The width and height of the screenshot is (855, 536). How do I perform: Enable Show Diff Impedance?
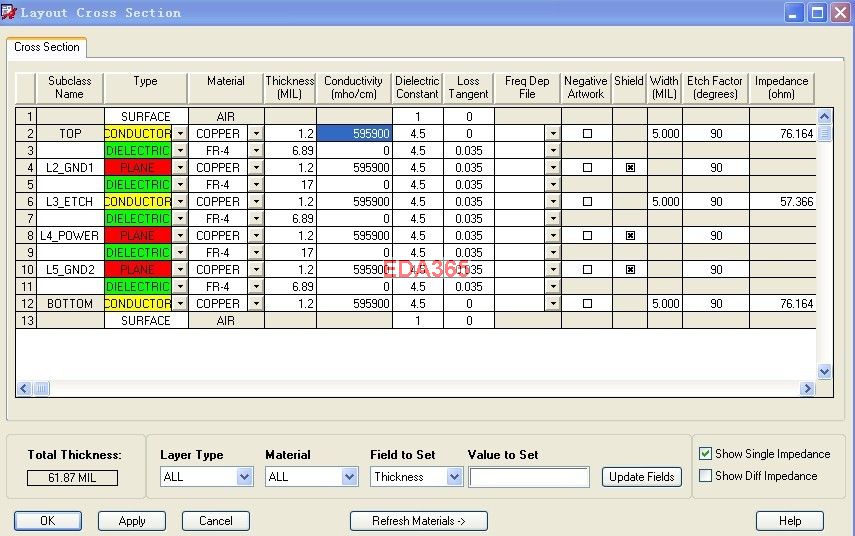tap(705, 475)
